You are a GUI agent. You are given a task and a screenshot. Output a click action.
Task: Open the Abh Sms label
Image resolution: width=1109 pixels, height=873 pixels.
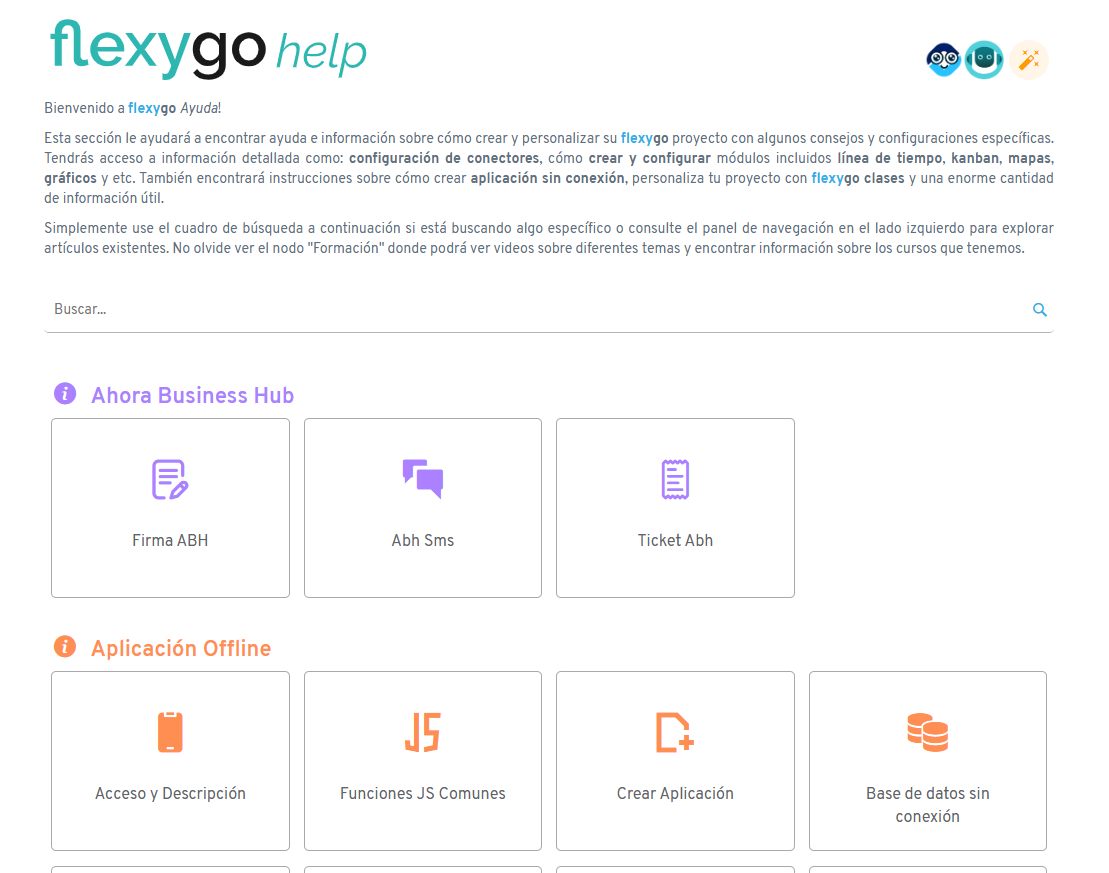click(x=423, y=540)
